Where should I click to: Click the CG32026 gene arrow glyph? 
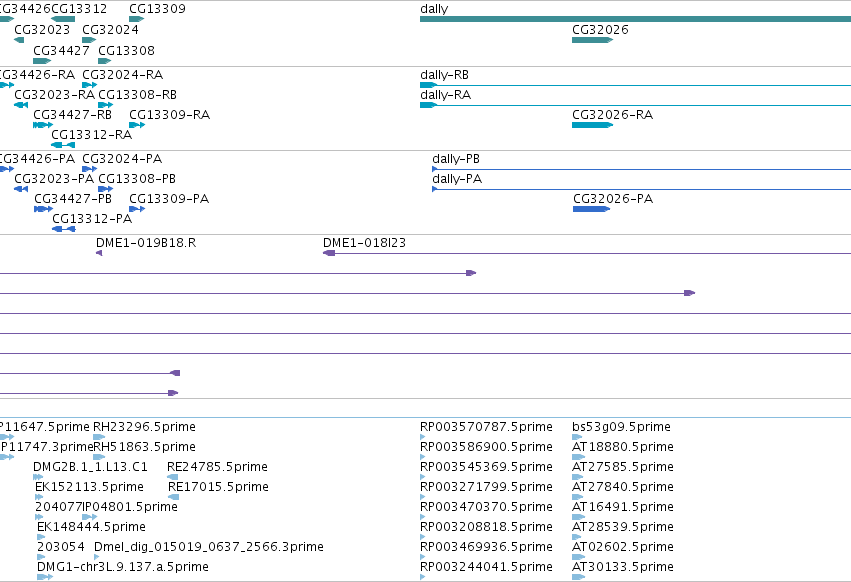coord(593,40)
